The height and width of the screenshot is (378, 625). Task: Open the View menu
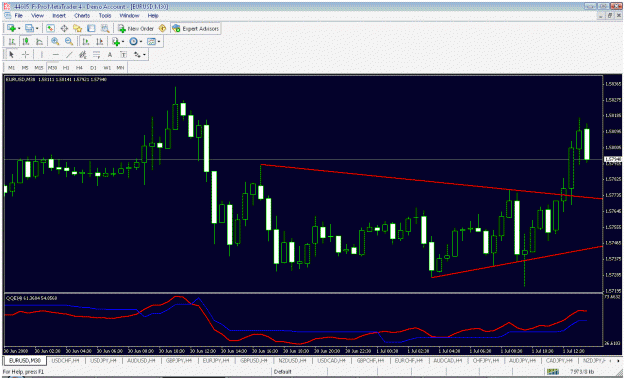(x=37, y=16)
